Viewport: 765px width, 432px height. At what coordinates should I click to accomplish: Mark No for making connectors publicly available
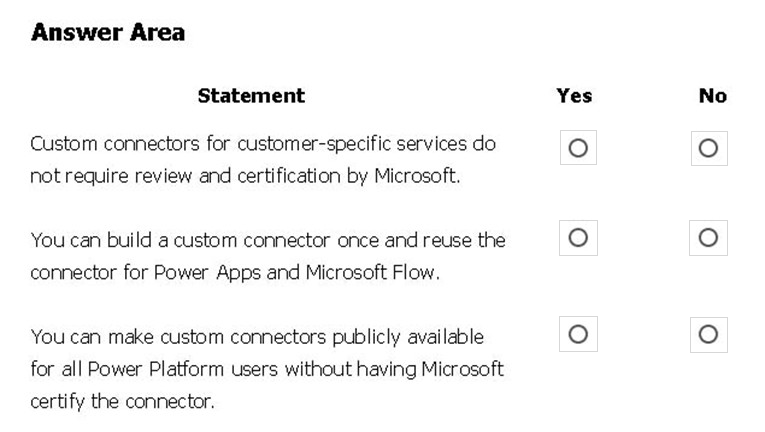click(x=708, y=334)
